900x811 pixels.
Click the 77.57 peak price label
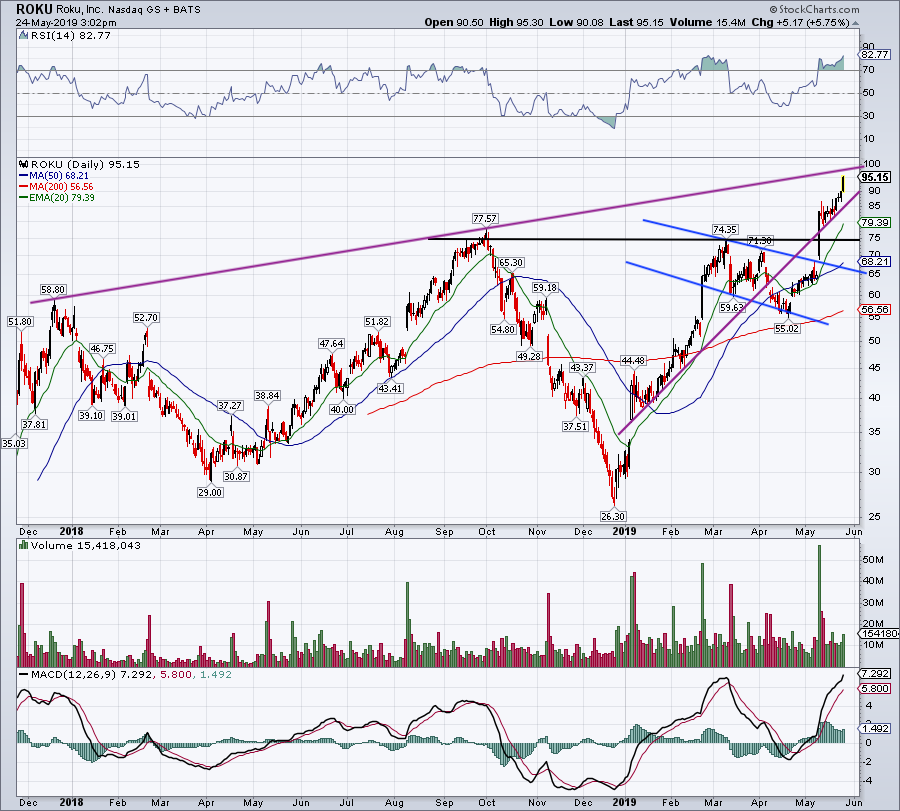pyautogui.click(x=485, y=218)
